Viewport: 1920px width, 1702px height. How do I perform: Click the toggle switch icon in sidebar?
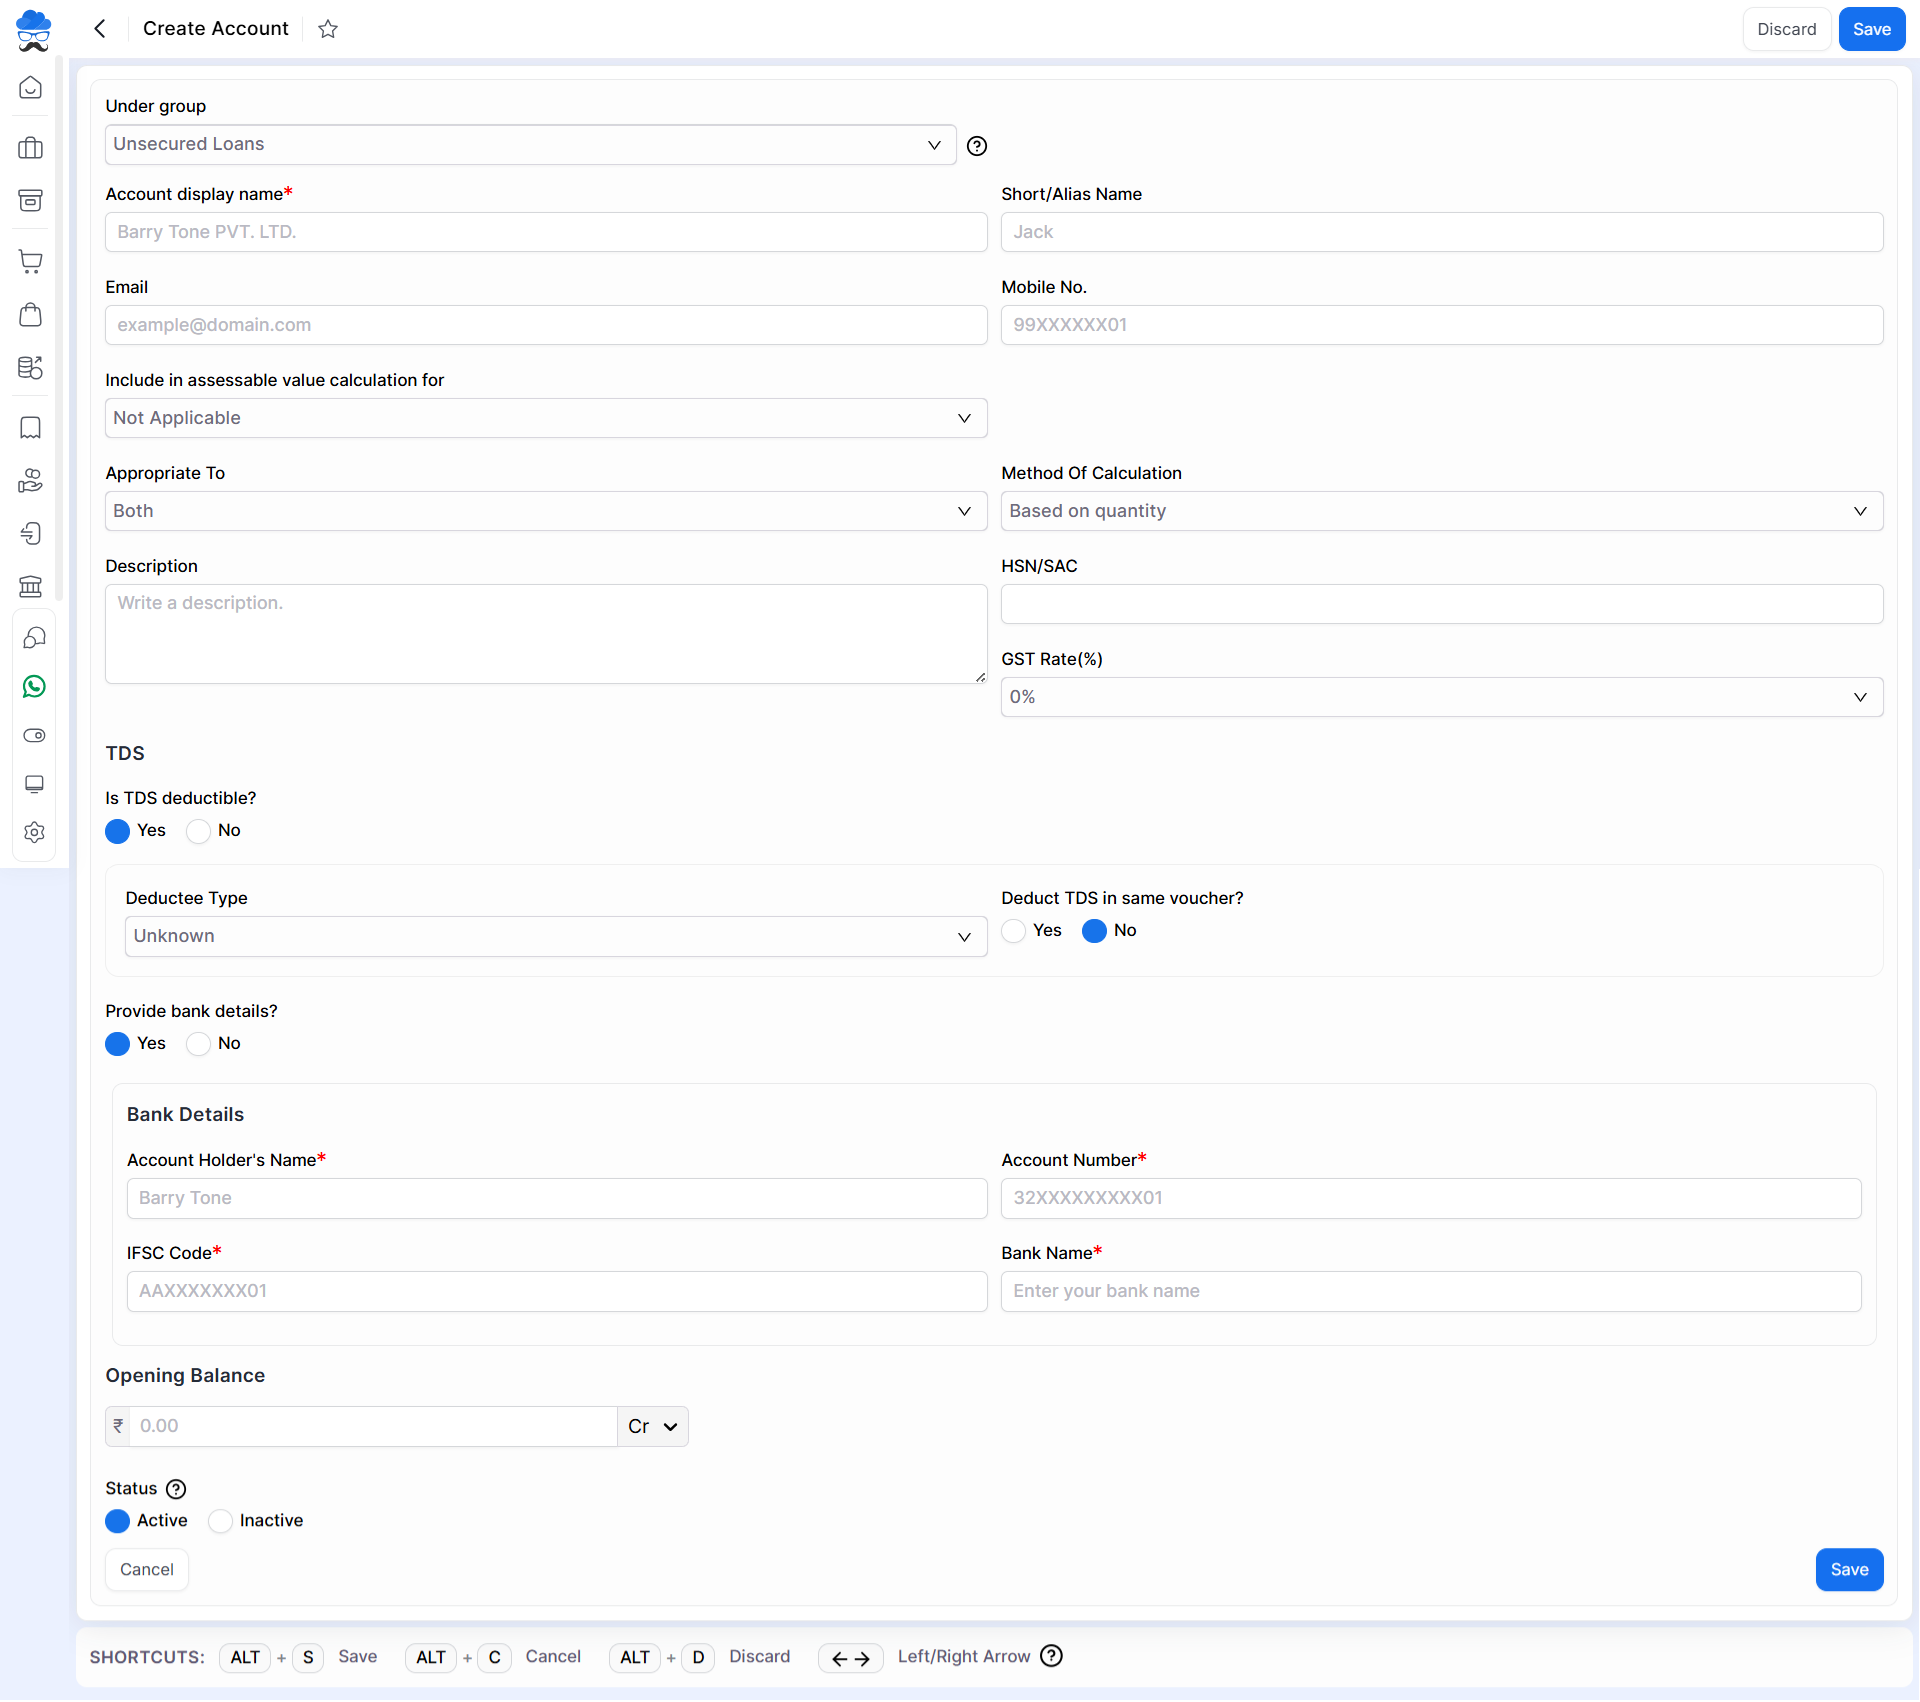tap(34, 735)
